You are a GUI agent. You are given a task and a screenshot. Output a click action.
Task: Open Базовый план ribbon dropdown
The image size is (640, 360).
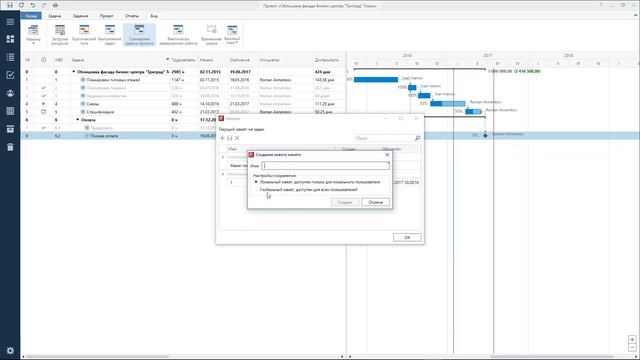click(232, 34)
